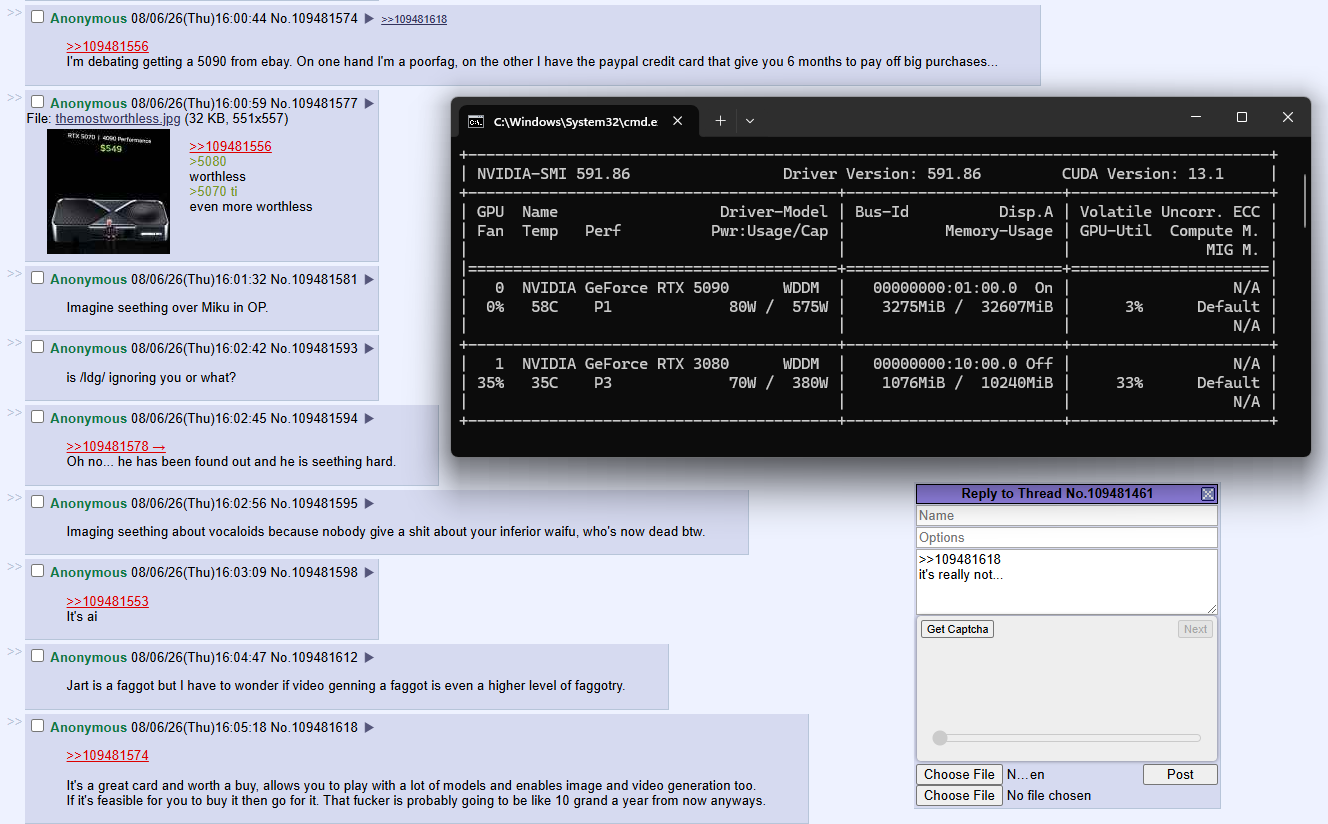Click the captcha slider track
The image size is (1328, 824).
coord(1067,738)
